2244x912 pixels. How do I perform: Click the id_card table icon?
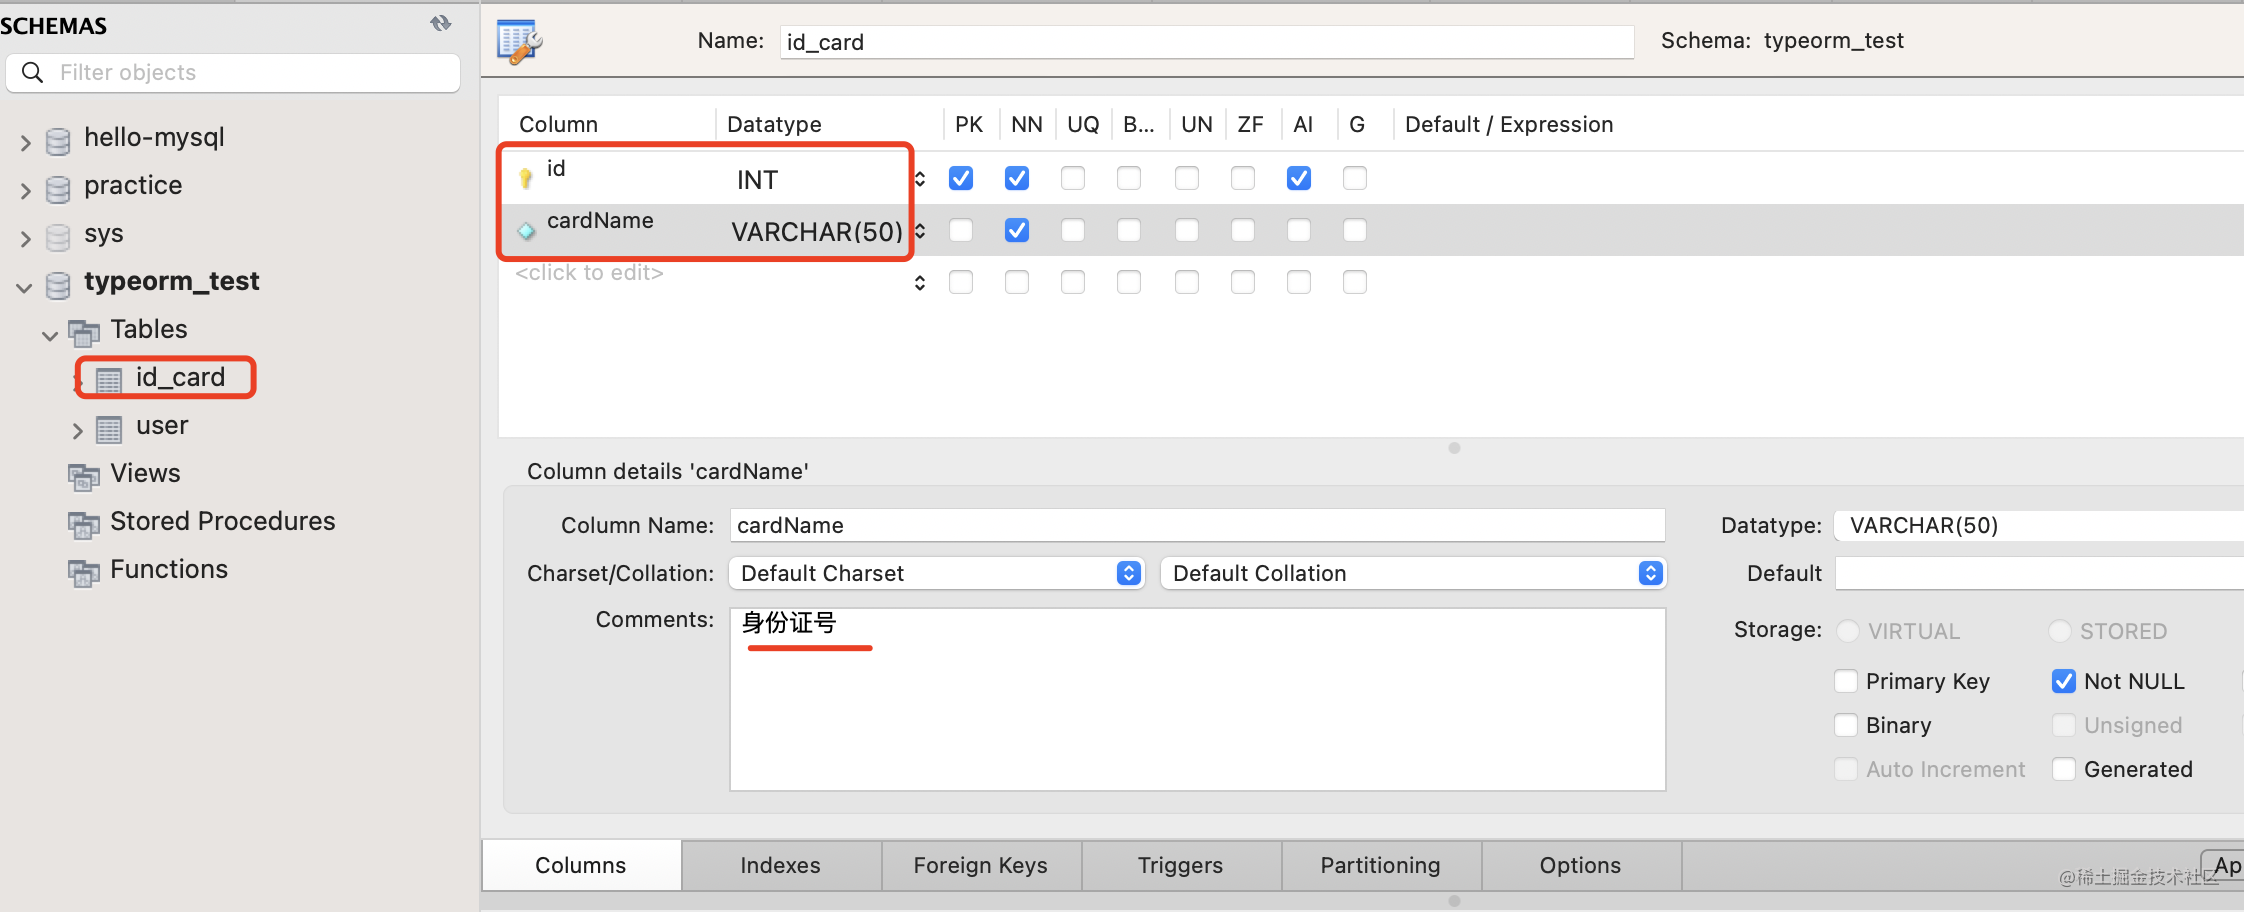109,379
